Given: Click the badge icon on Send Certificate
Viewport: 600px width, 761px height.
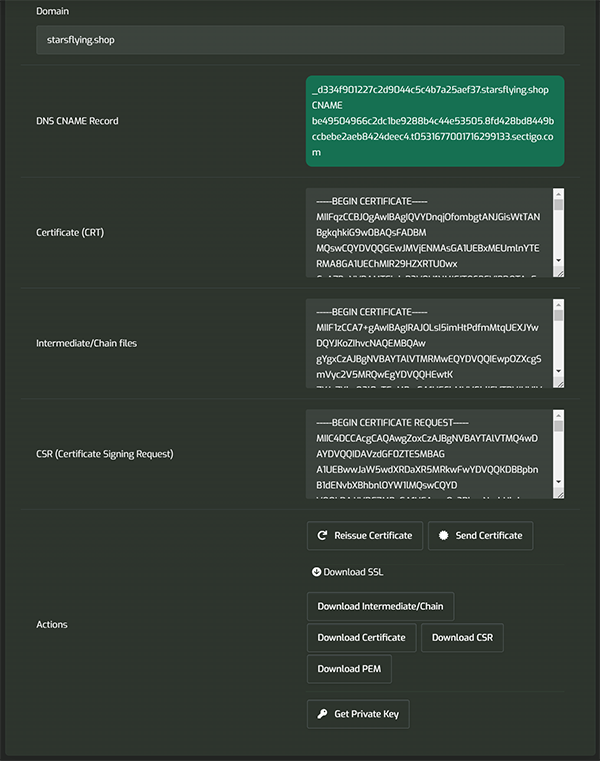Looking at the screenshot, I should 443,535.
